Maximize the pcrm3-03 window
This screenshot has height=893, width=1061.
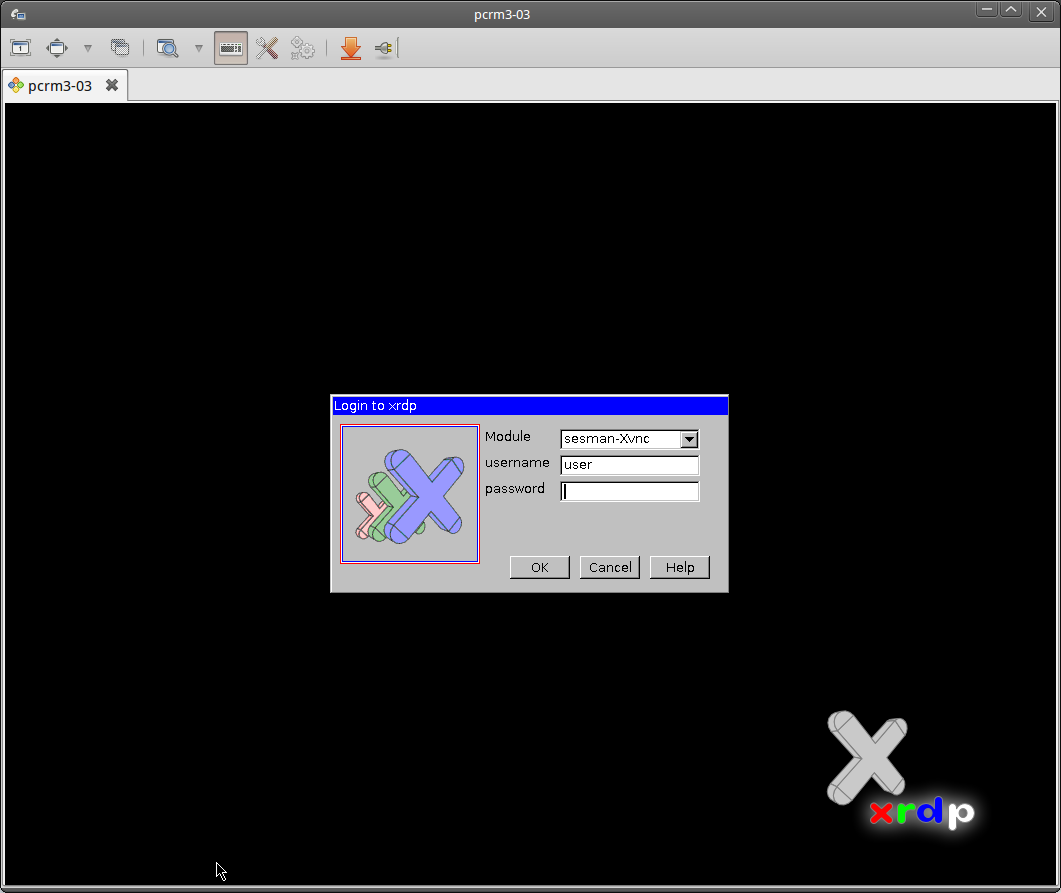click(x=1011, y=9)
